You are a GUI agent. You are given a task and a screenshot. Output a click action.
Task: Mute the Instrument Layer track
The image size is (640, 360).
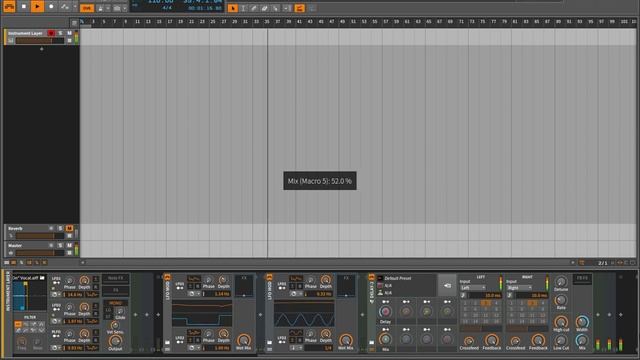tap(69, 33)
